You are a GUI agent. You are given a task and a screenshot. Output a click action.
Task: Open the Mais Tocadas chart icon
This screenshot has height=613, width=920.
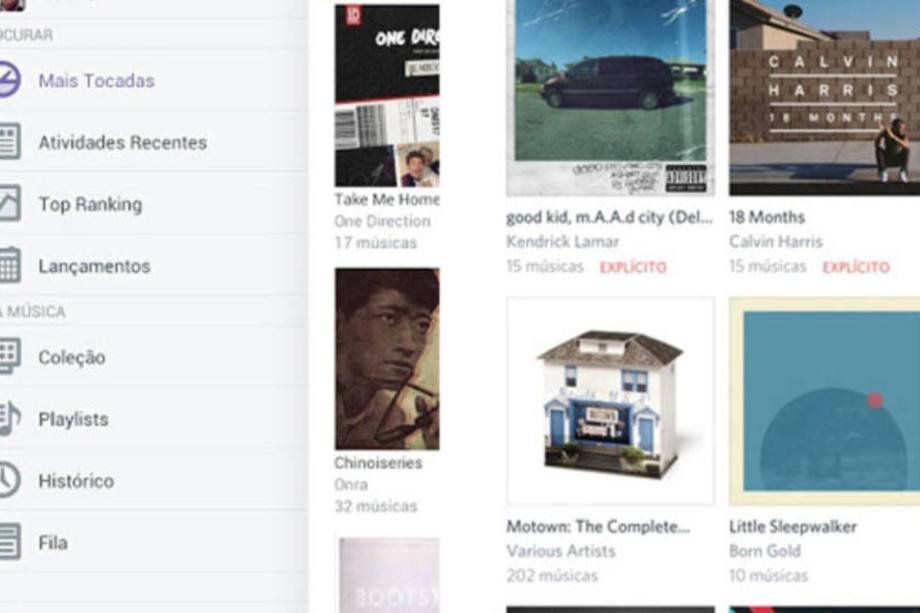9,79
